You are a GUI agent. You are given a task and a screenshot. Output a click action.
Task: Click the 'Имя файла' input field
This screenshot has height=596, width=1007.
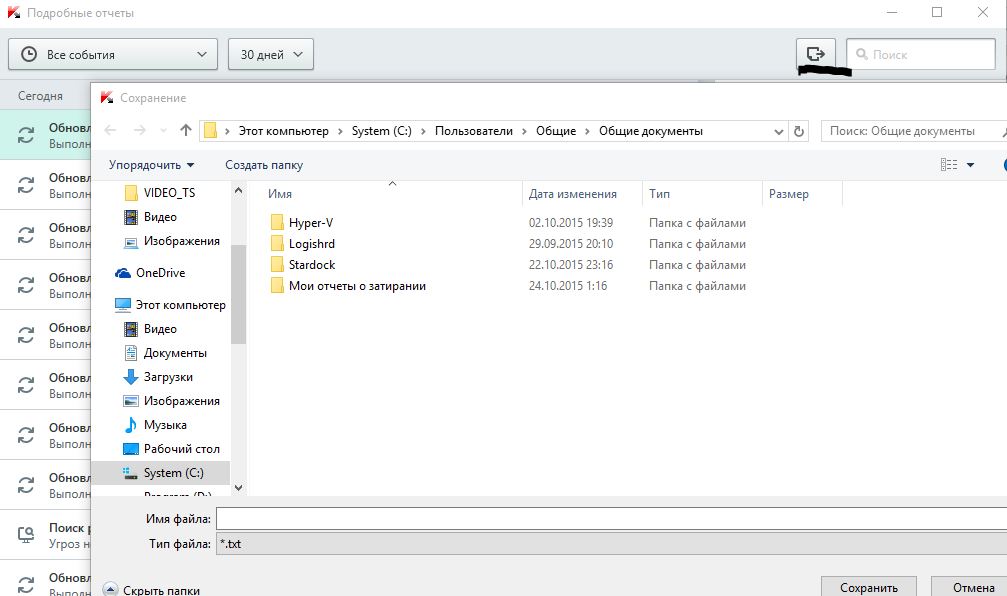coord(611,519)
